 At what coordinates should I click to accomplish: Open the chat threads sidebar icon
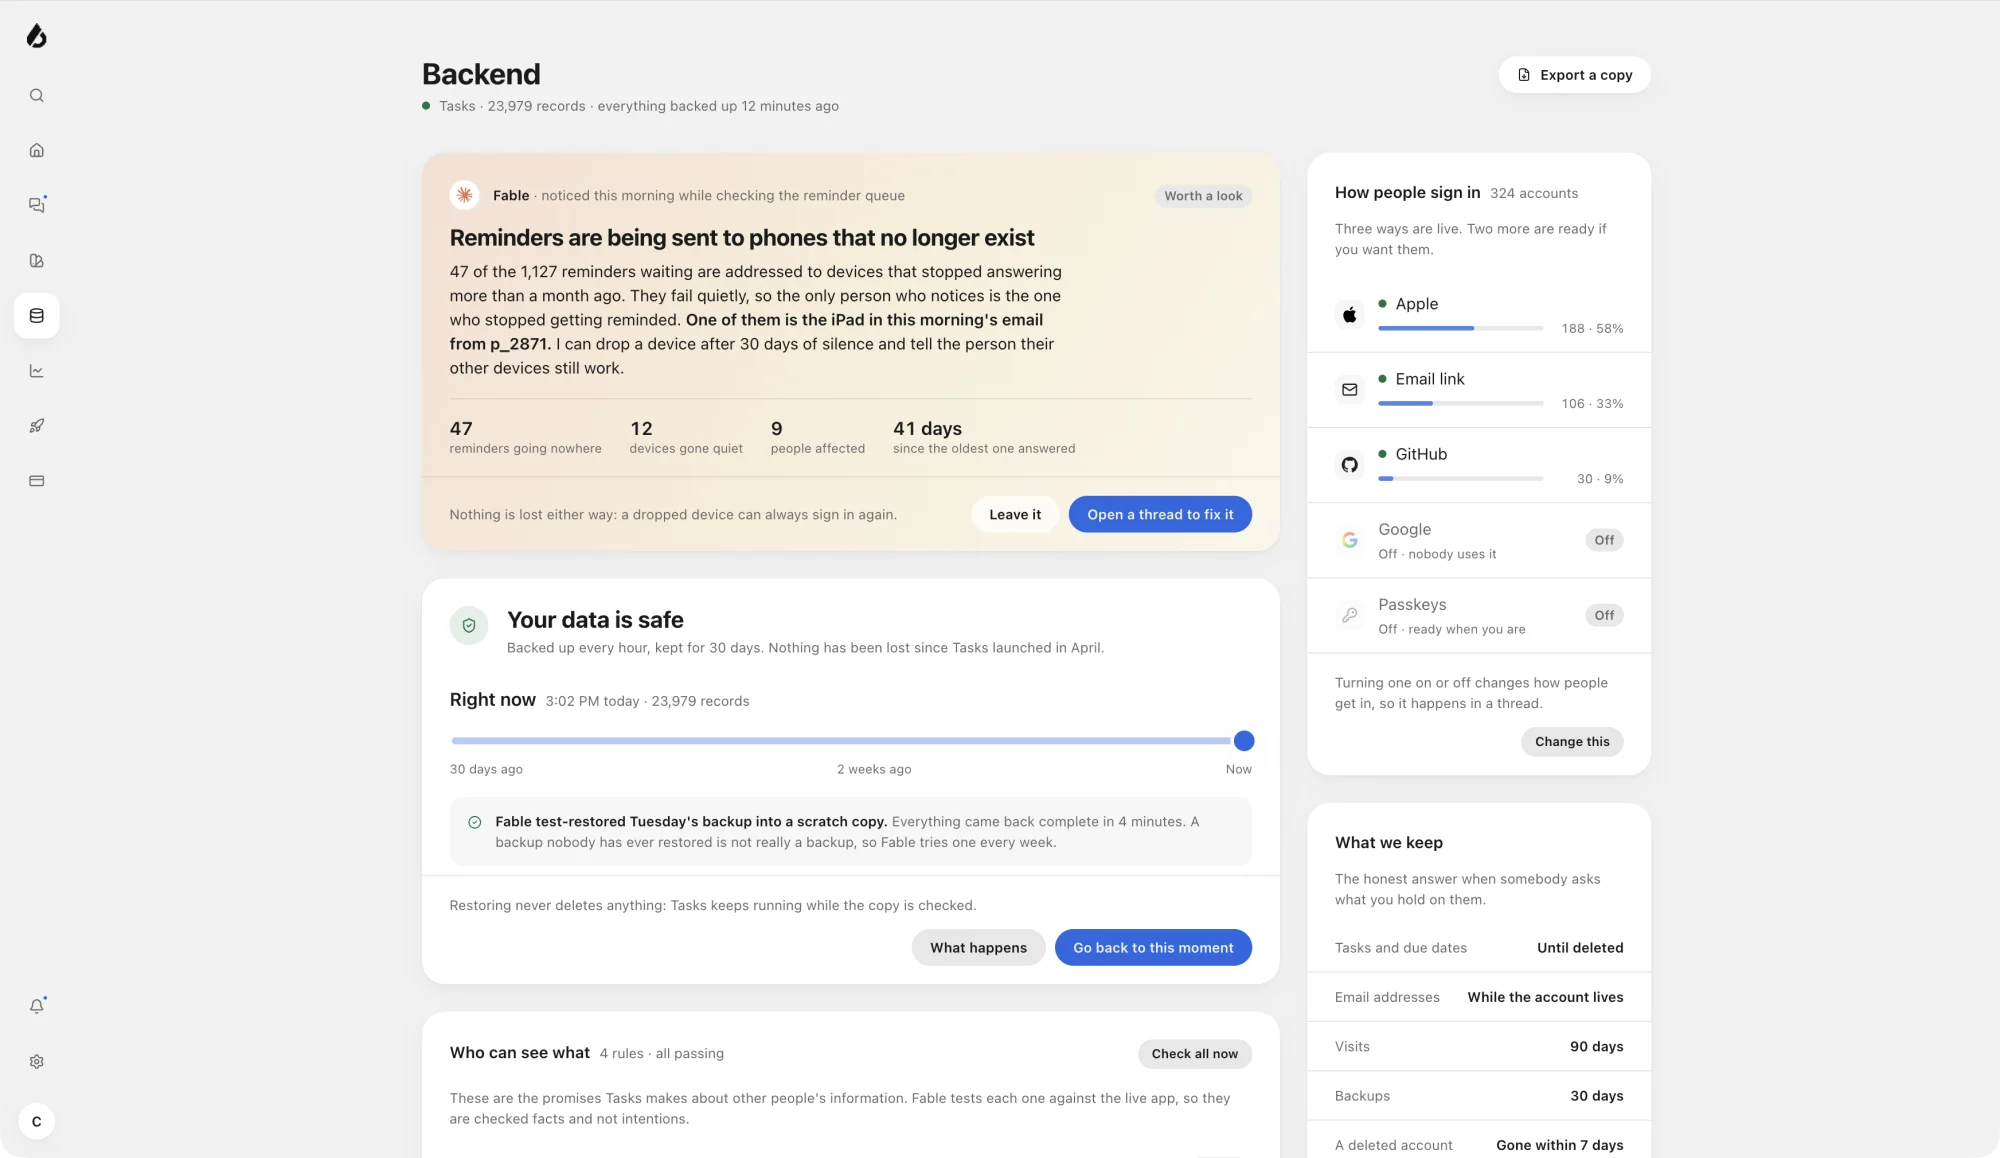37,205
